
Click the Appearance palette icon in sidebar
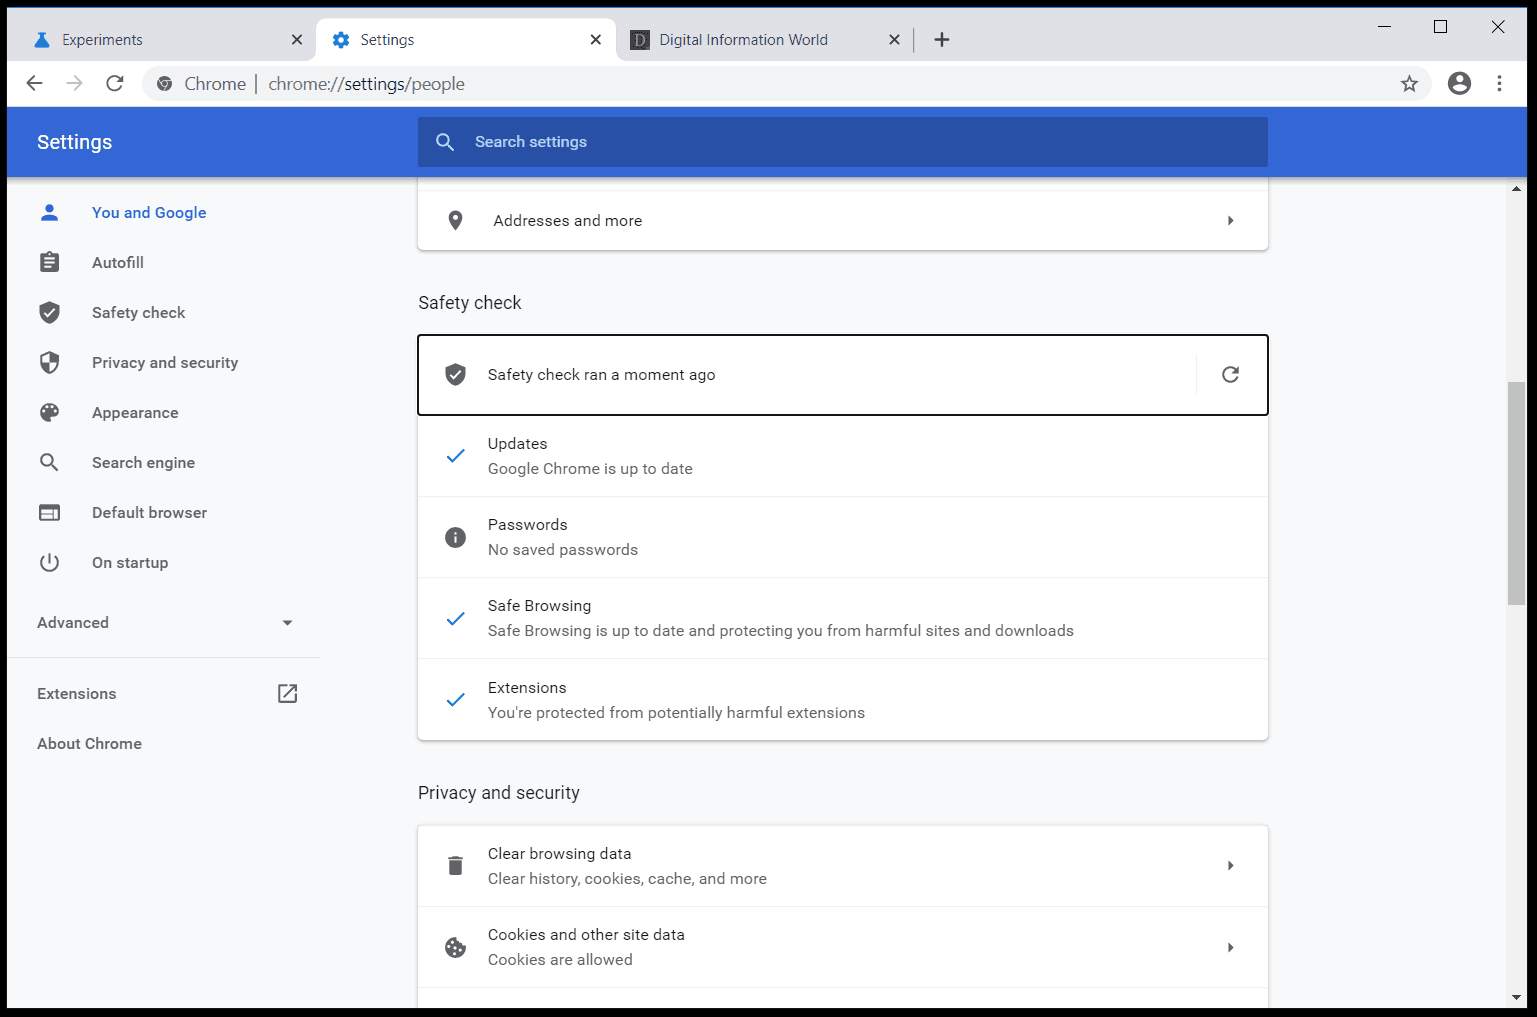(49, 412)
